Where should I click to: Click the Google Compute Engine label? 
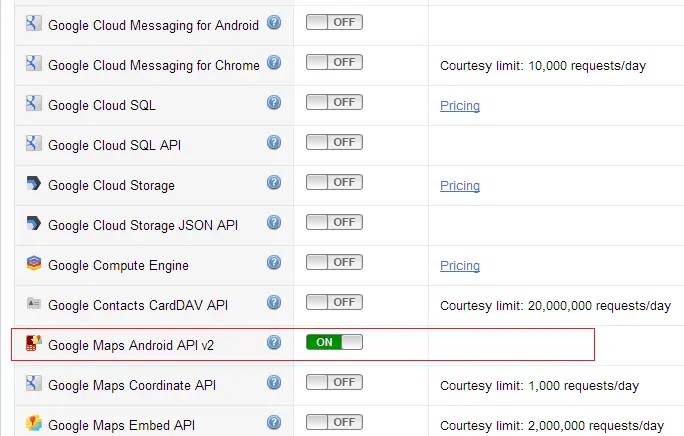[118, 265]
